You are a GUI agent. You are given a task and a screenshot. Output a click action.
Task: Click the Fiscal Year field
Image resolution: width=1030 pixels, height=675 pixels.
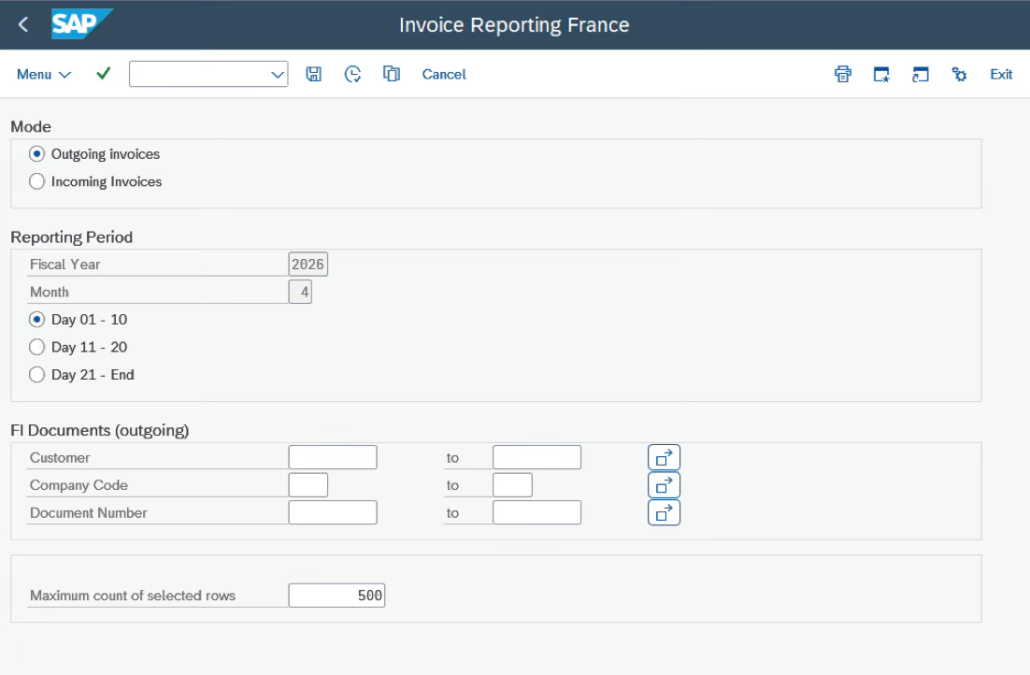[x=308, y=264]
